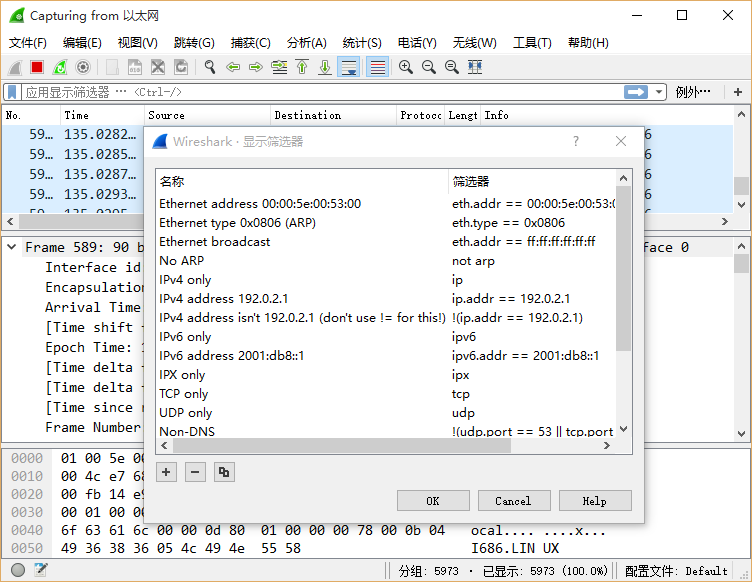This screenshot has height=582, width=752.
Task: Click the filter list horizontal scrollbar thumb
Action: [342, 445]
